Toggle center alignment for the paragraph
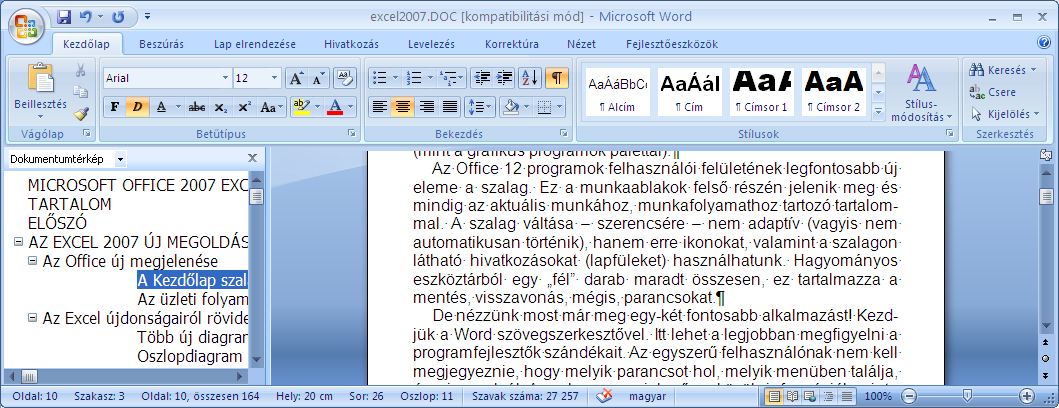This screenshot has width=1059, height=408. point(403,107)
